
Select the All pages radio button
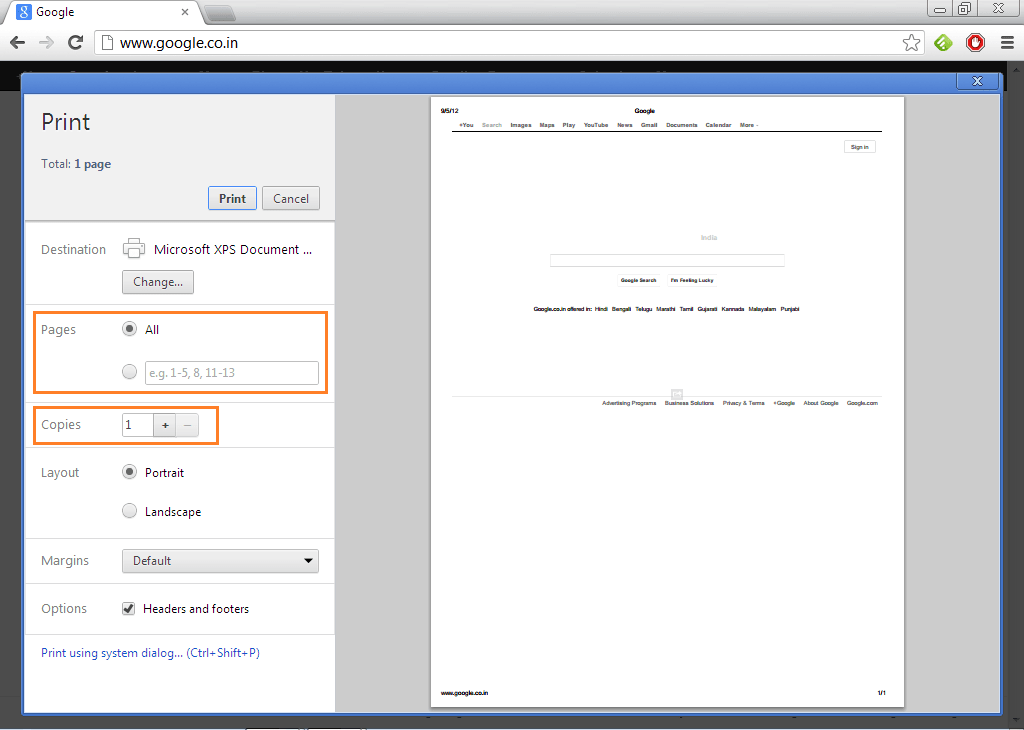coord(129,329)
